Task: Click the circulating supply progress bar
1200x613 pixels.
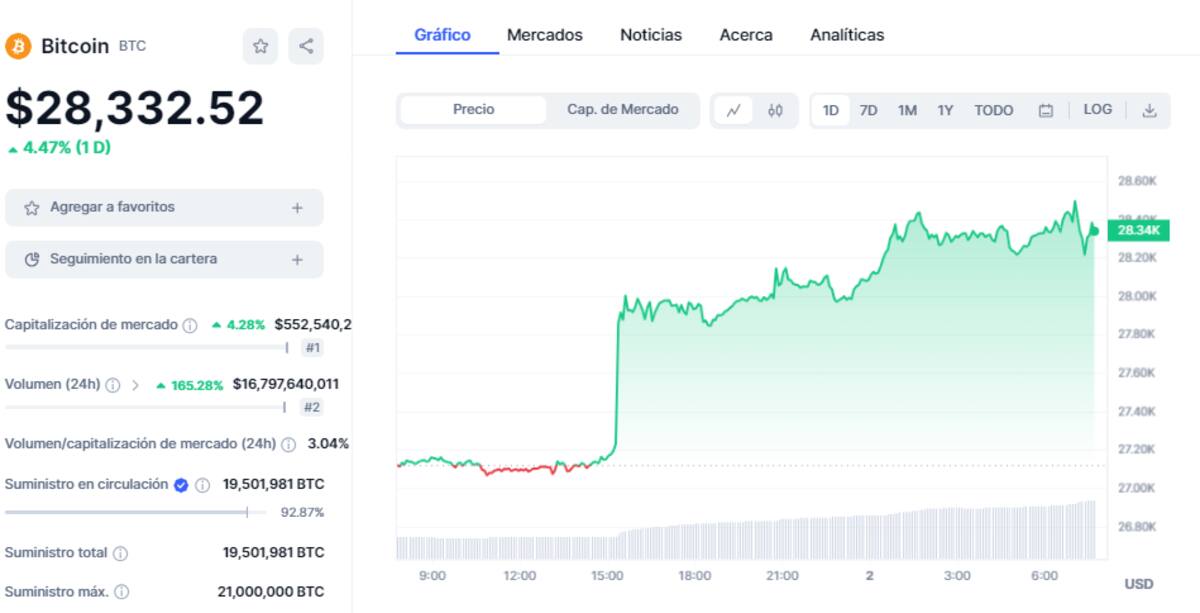Action: tap(135, 512)
